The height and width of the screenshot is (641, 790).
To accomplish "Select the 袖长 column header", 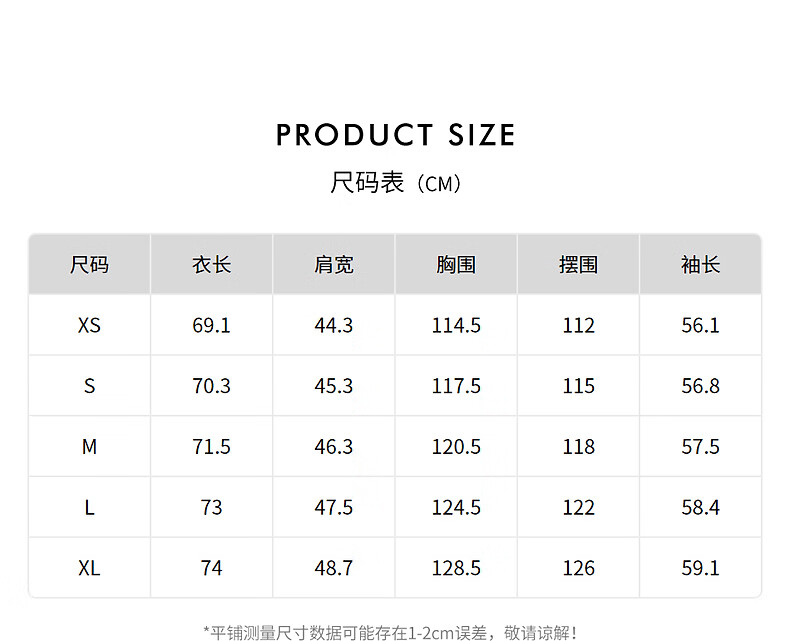I will pos(700,265).
